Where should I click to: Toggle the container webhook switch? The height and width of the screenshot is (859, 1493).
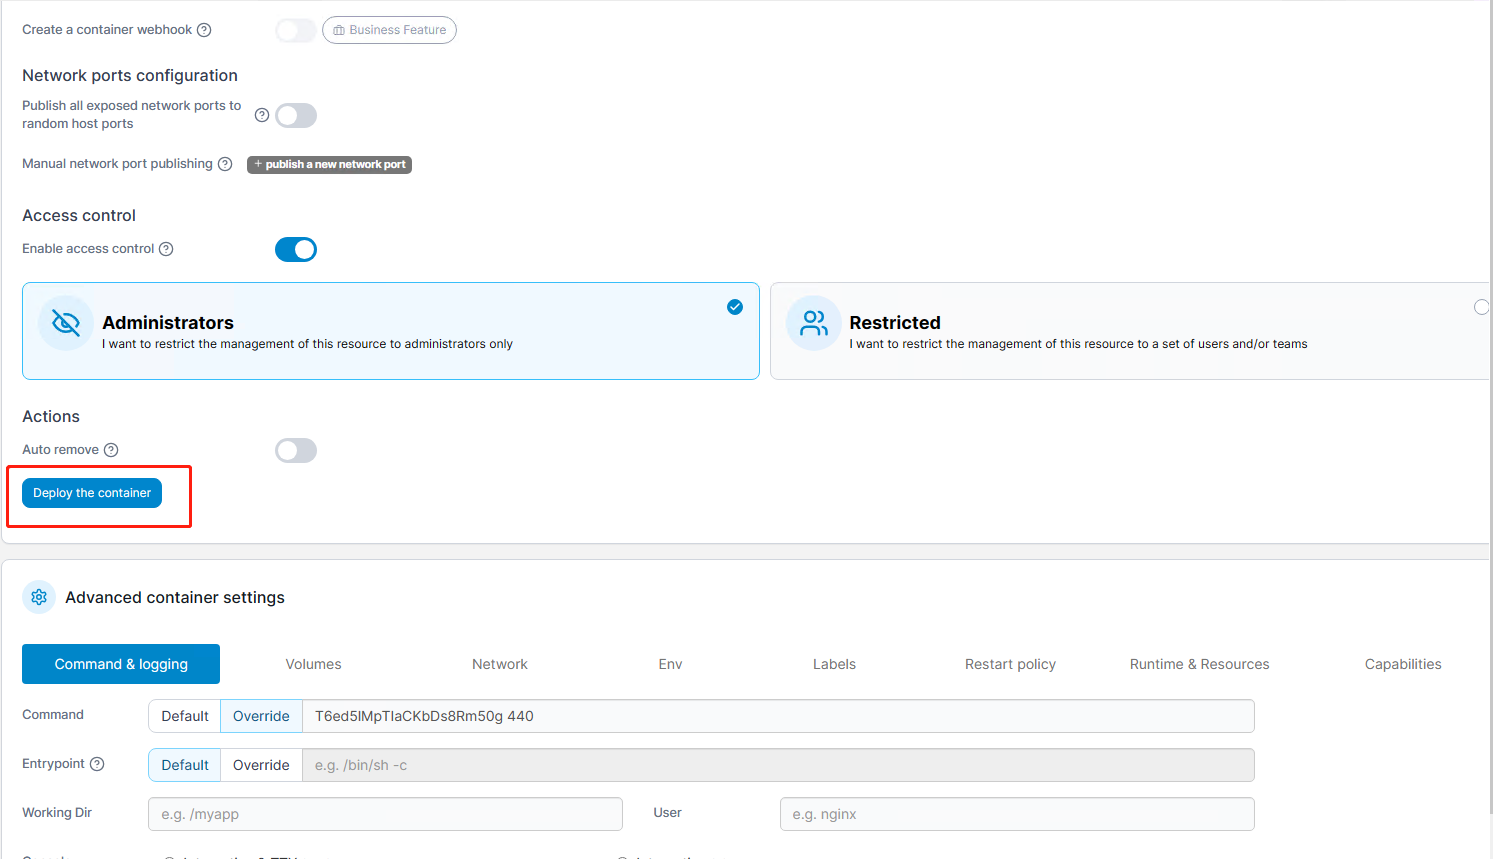tap(296, 30)
